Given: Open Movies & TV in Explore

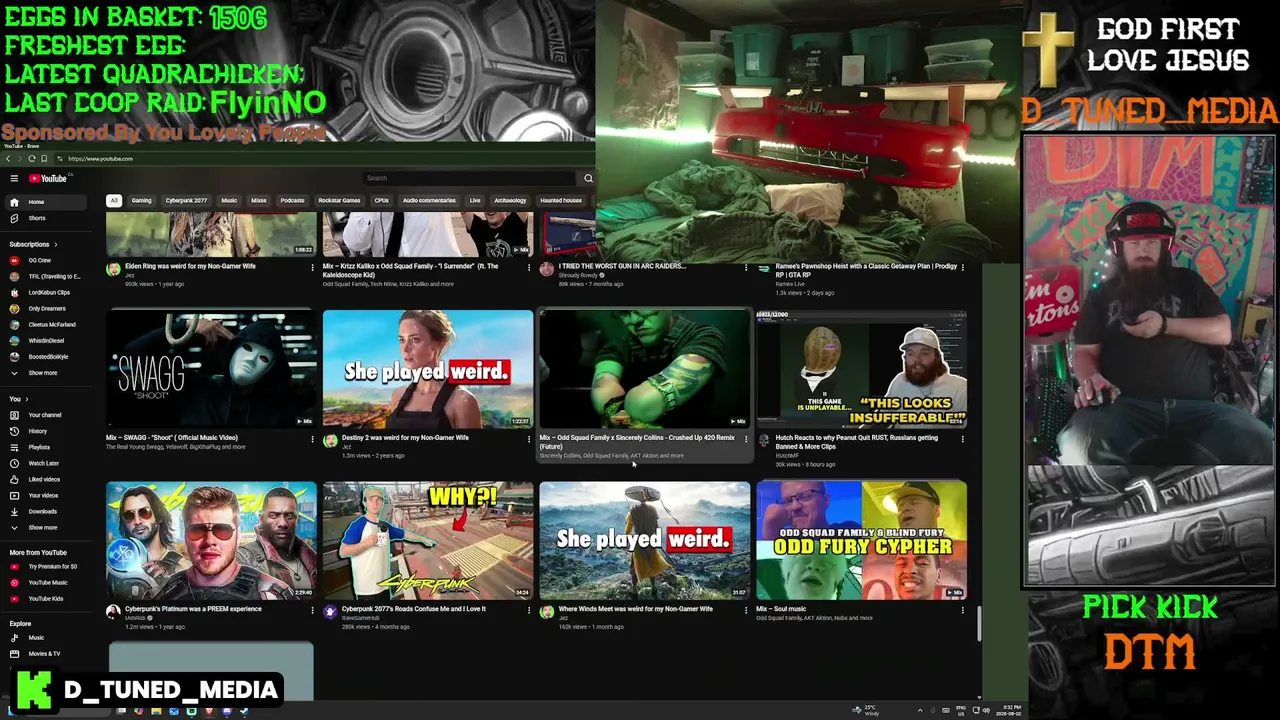Looking at the screenshot, I should coord(46,653).
